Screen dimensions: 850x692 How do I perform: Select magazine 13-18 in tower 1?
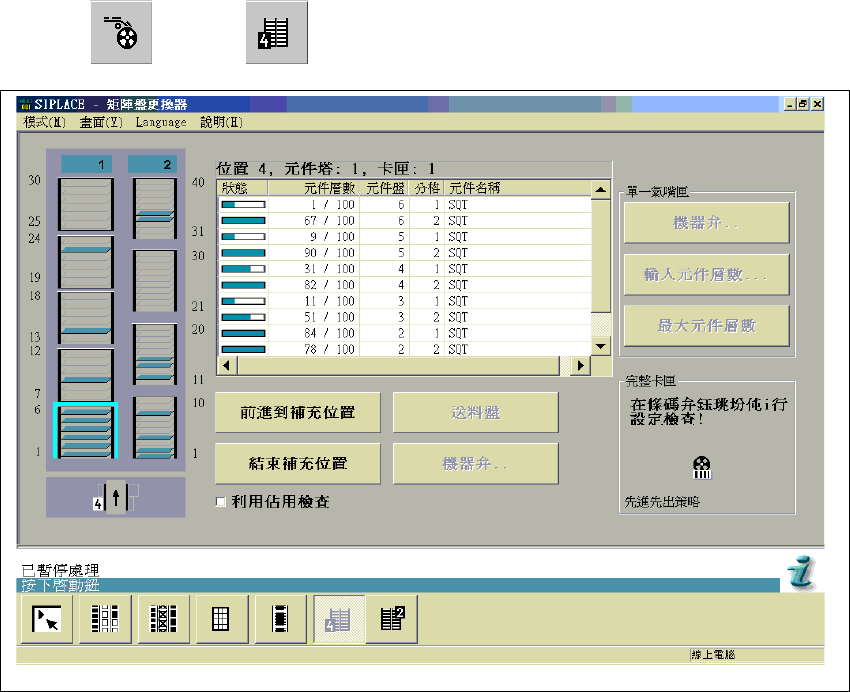pos(86,318)
